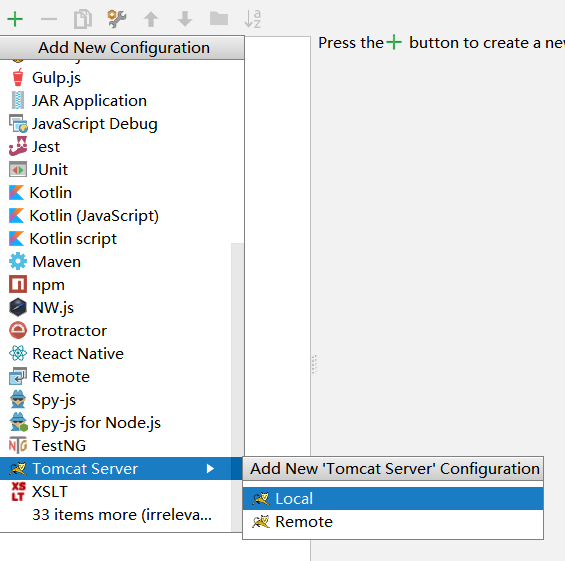Screen dimensions: 565x561
Task: Open Tomcat Server menu entry
Action: tap(121, 468)
